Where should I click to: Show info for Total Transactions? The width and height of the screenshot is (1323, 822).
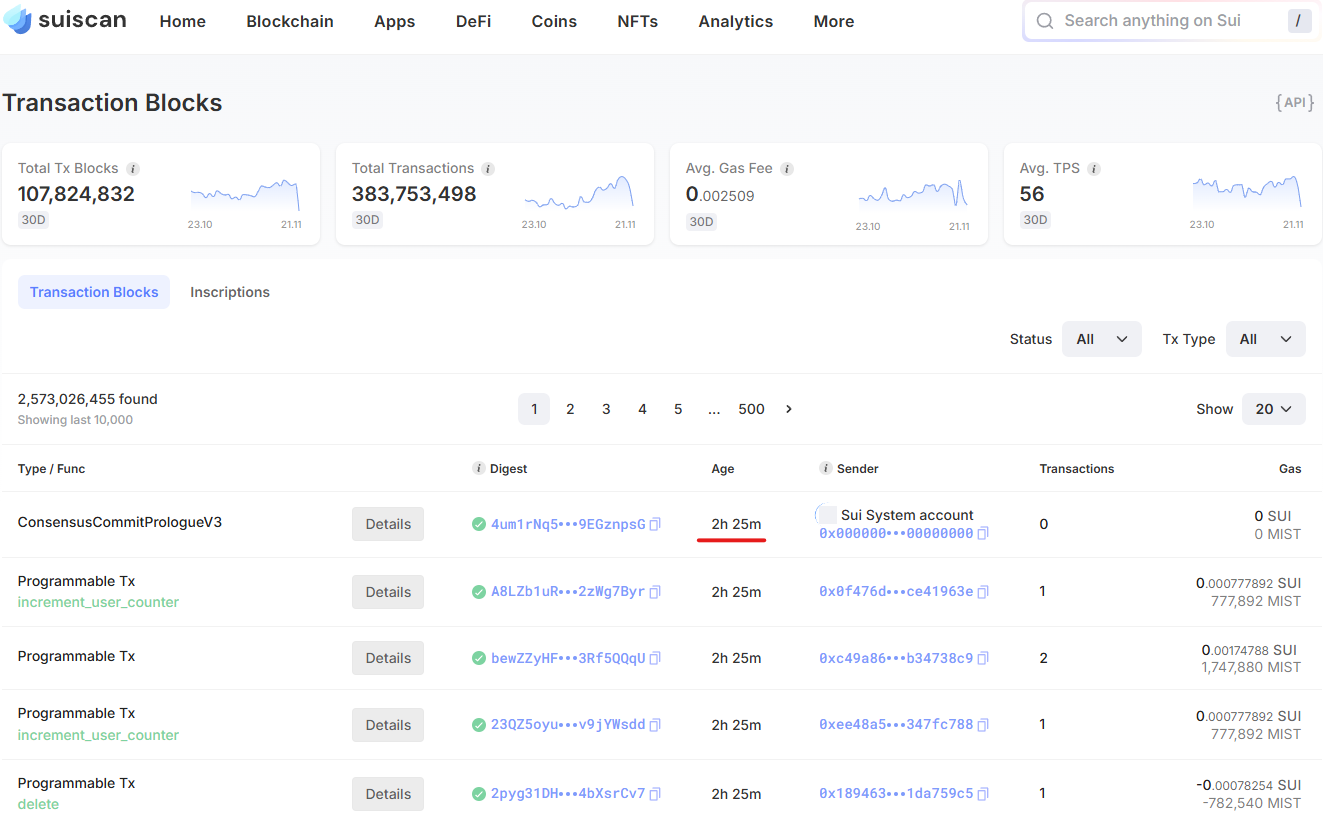pyautogui.click(x=488, y=169)
